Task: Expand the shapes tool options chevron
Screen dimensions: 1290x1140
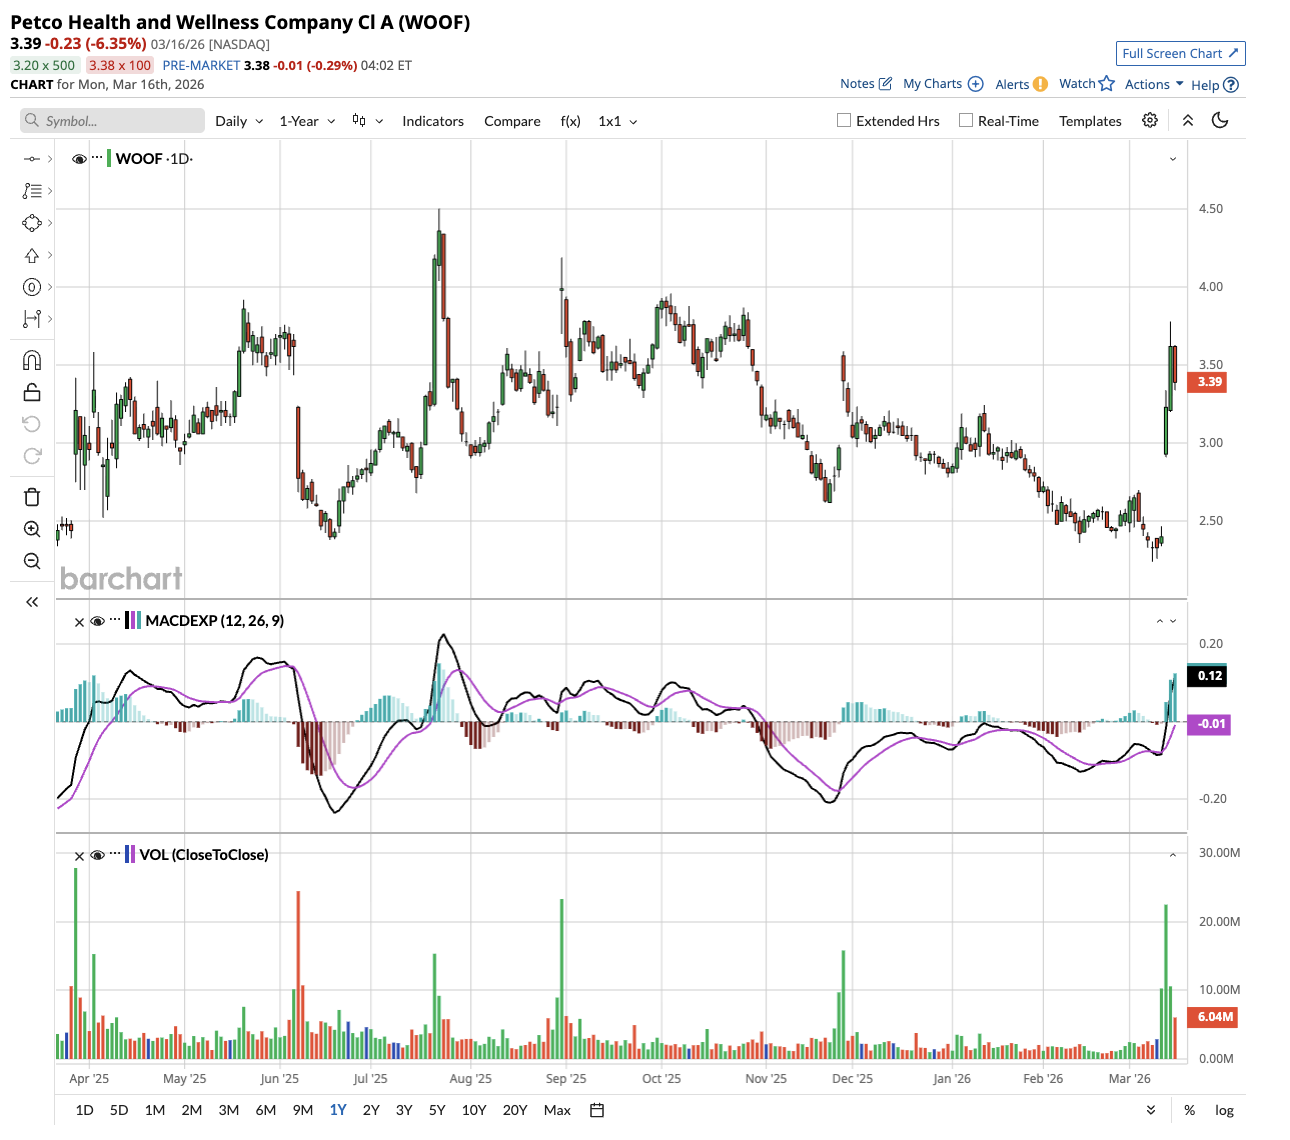Action: coord(50,223)
